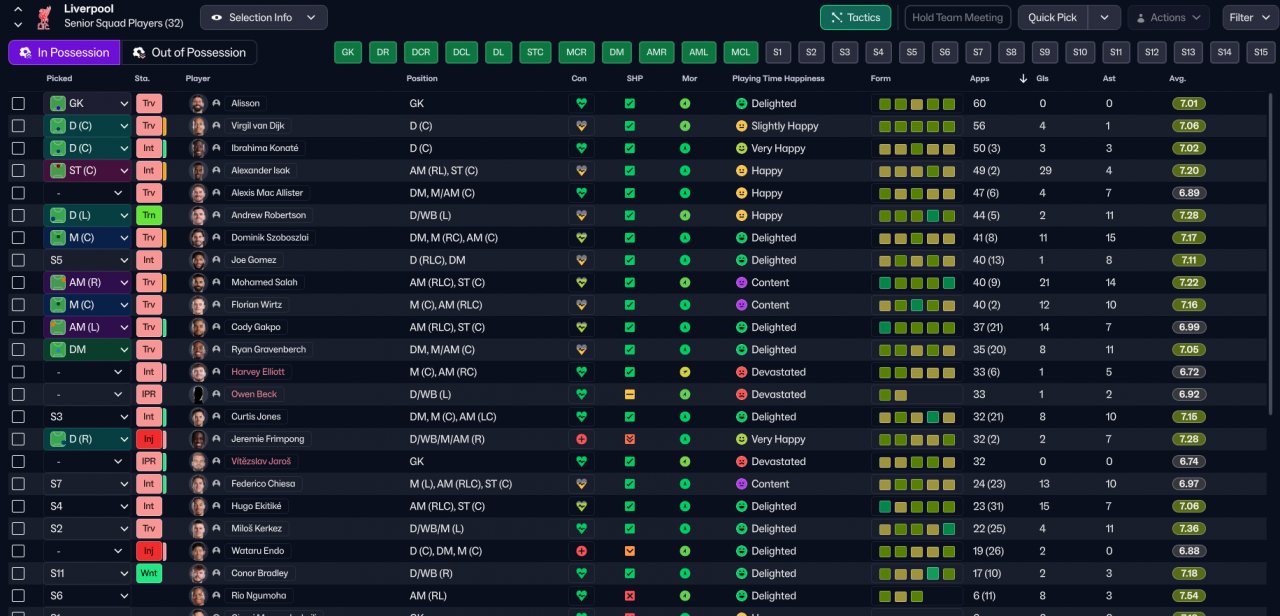
Task: Click the 7.54 average rating pill
Action: click(x=1189, y=596)
